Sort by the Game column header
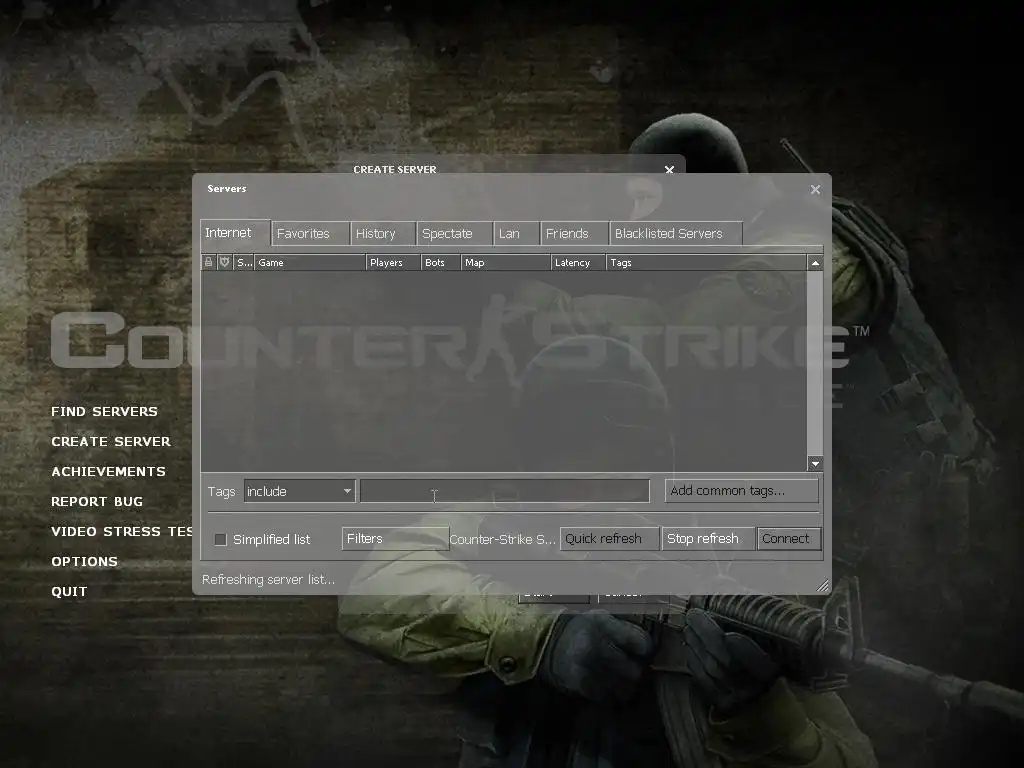Viewport: 1024px width, 768px height. coord(310,263)
